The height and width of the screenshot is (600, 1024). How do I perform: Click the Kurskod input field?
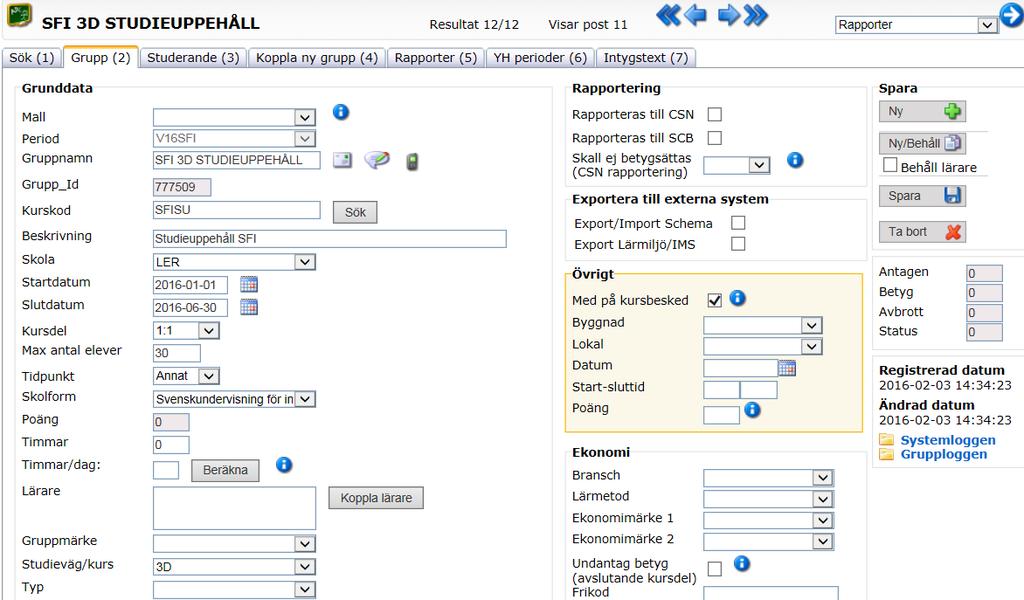237,210
